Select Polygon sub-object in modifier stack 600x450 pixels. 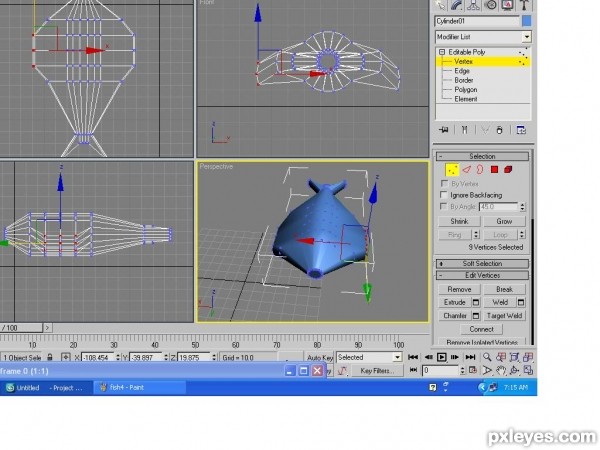coord(466,90)
